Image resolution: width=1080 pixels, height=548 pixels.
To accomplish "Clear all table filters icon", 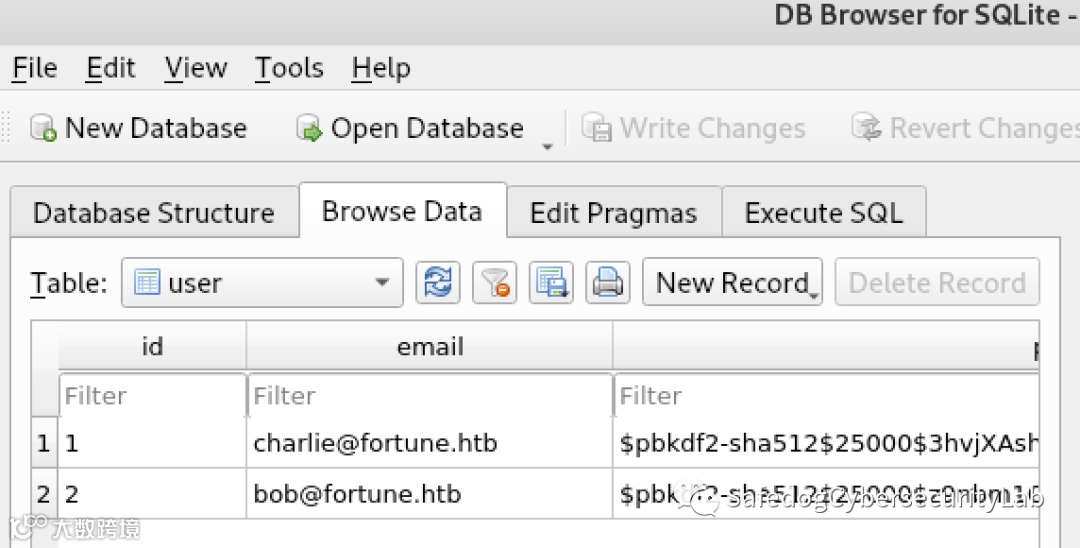I will (x=494, y=283).
